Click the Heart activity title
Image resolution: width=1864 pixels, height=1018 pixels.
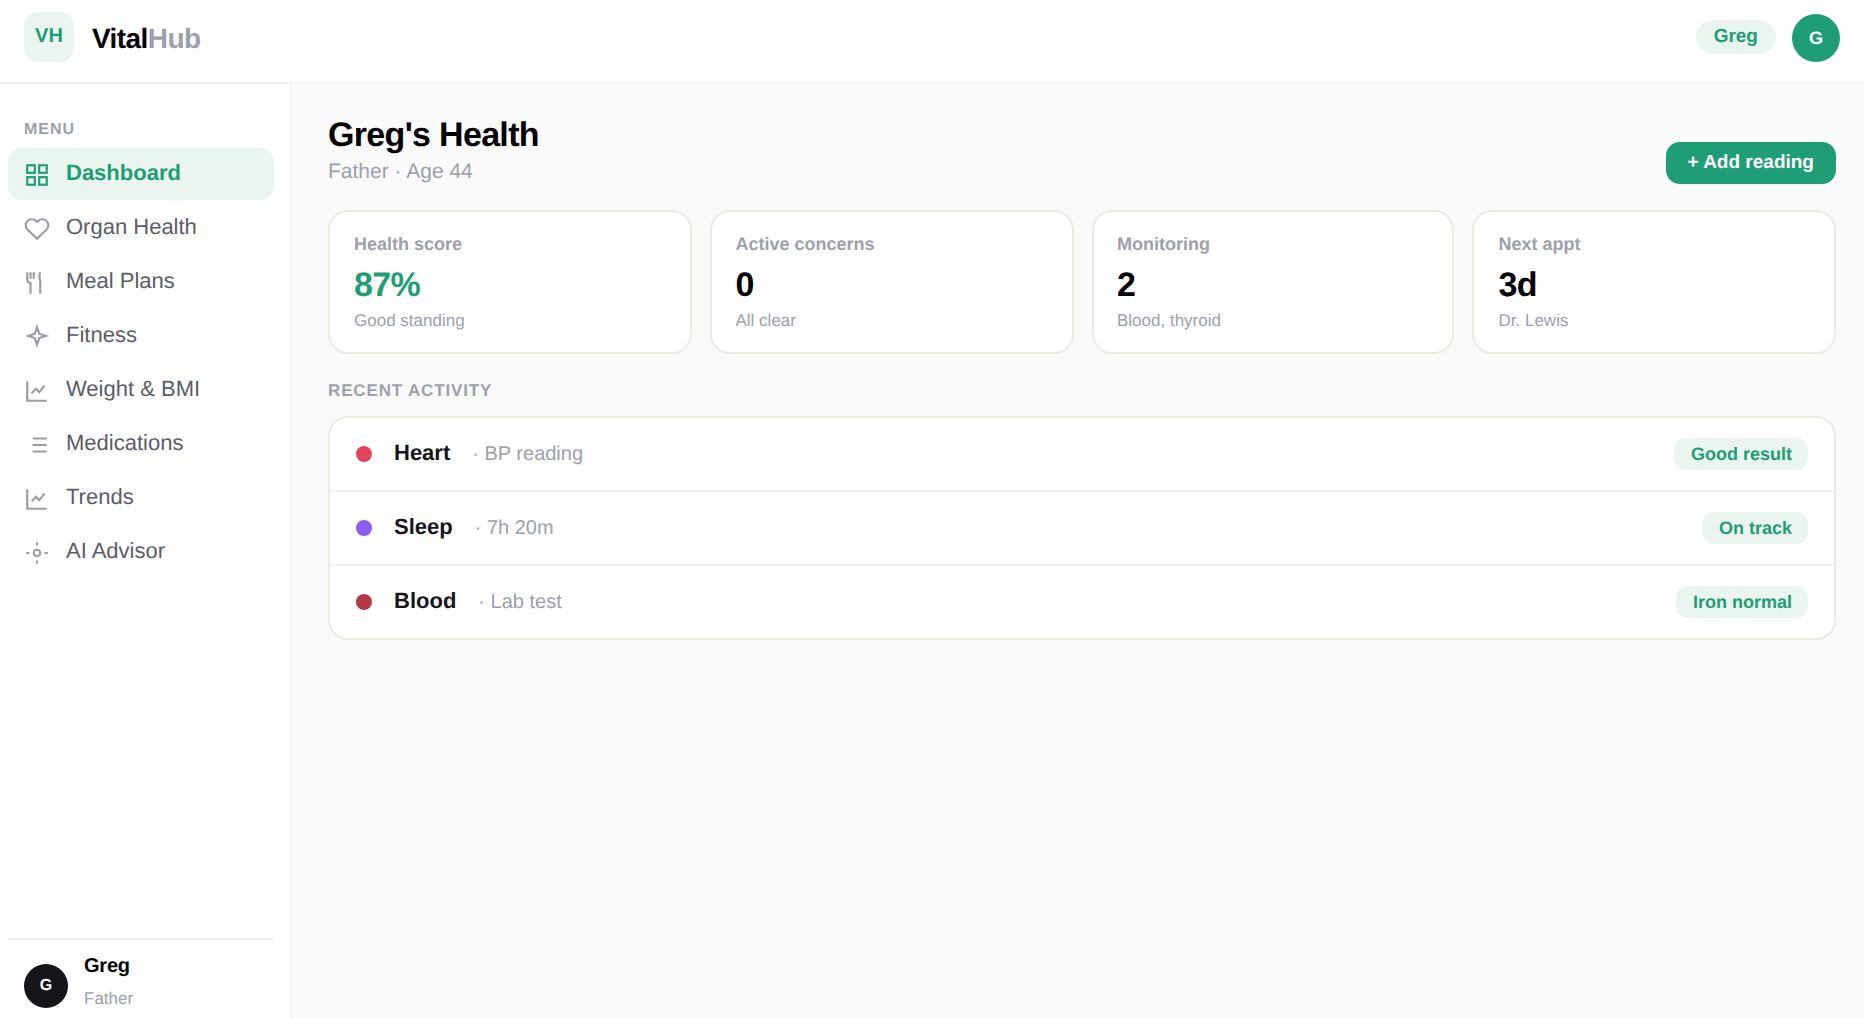tap(422, 453)
